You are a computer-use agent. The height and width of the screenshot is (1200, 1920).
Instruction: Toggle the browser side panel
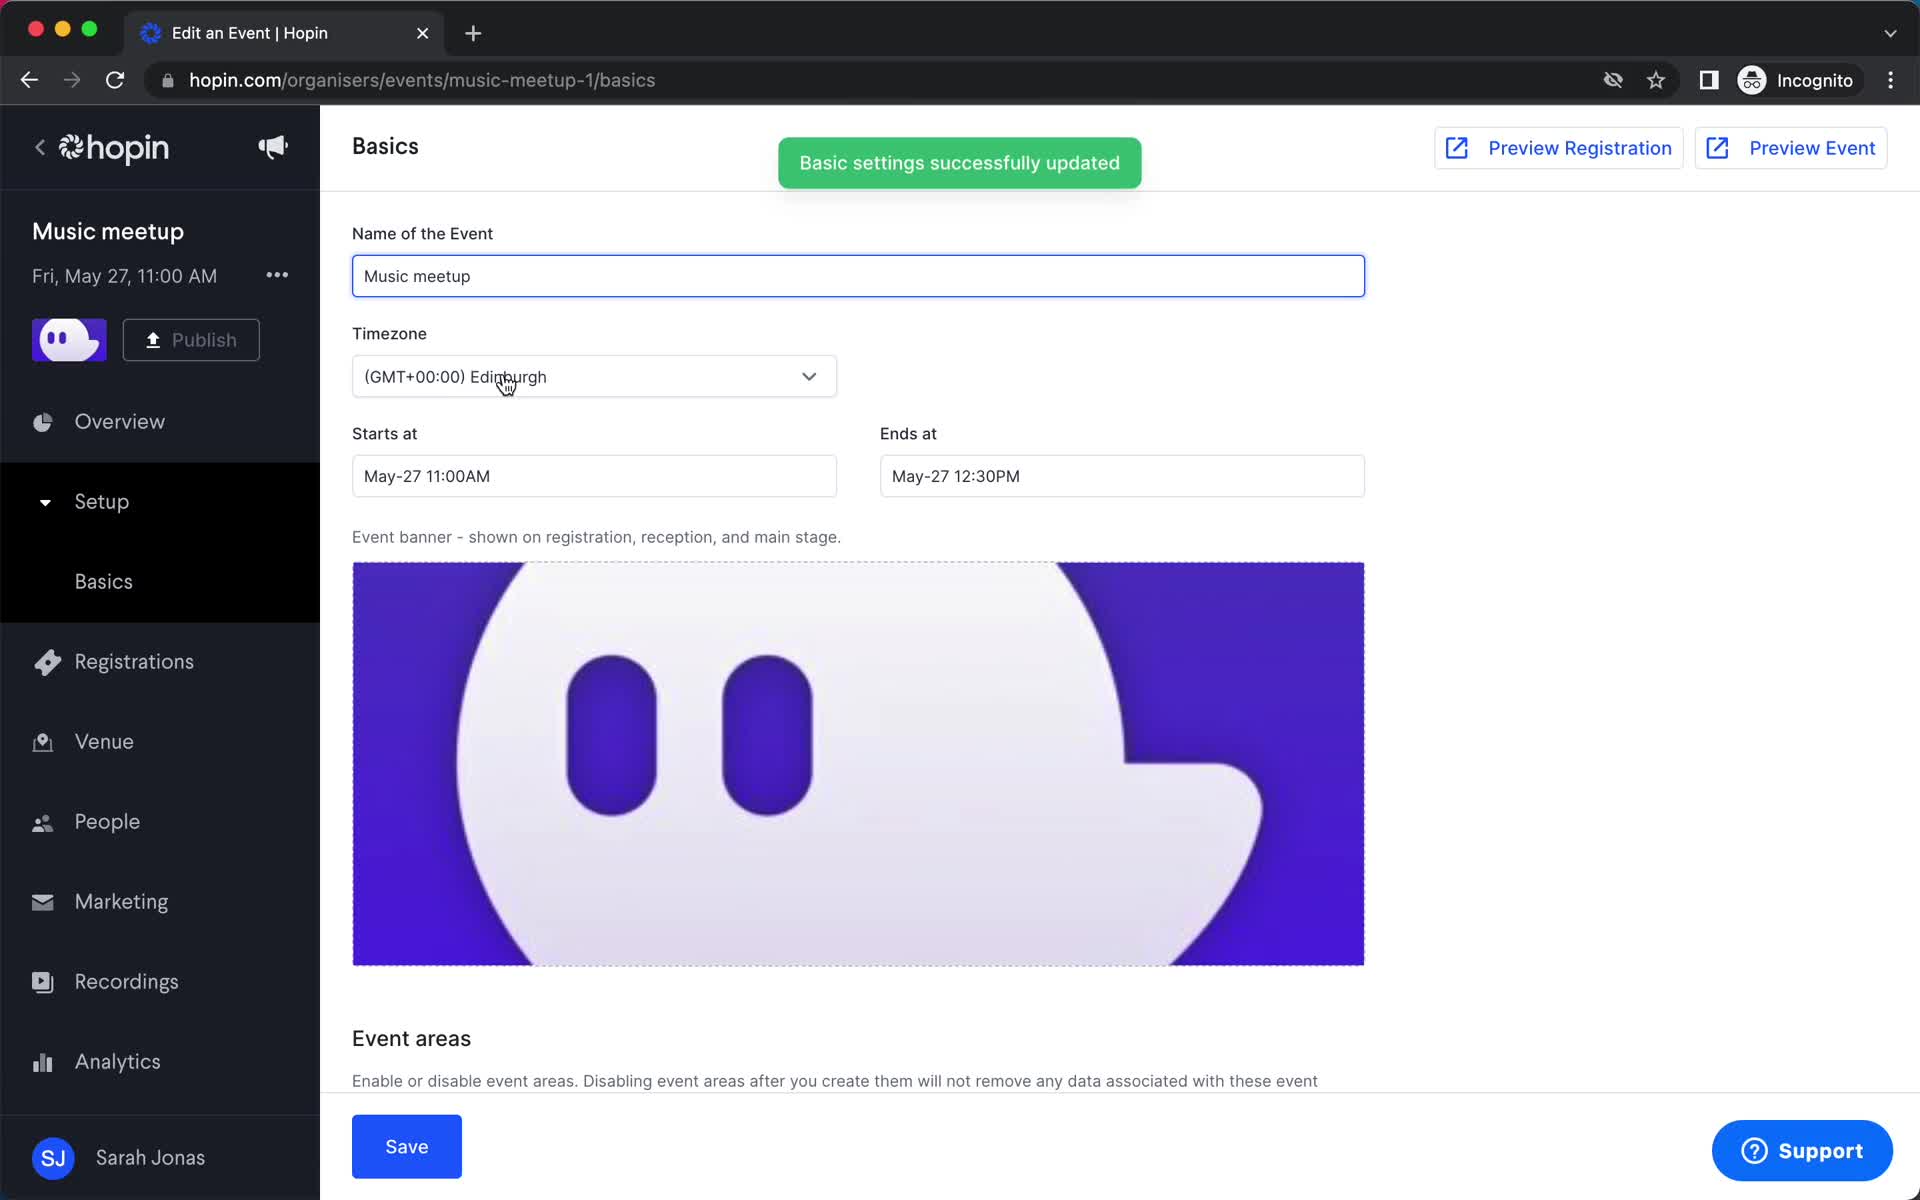(1709, 80)
